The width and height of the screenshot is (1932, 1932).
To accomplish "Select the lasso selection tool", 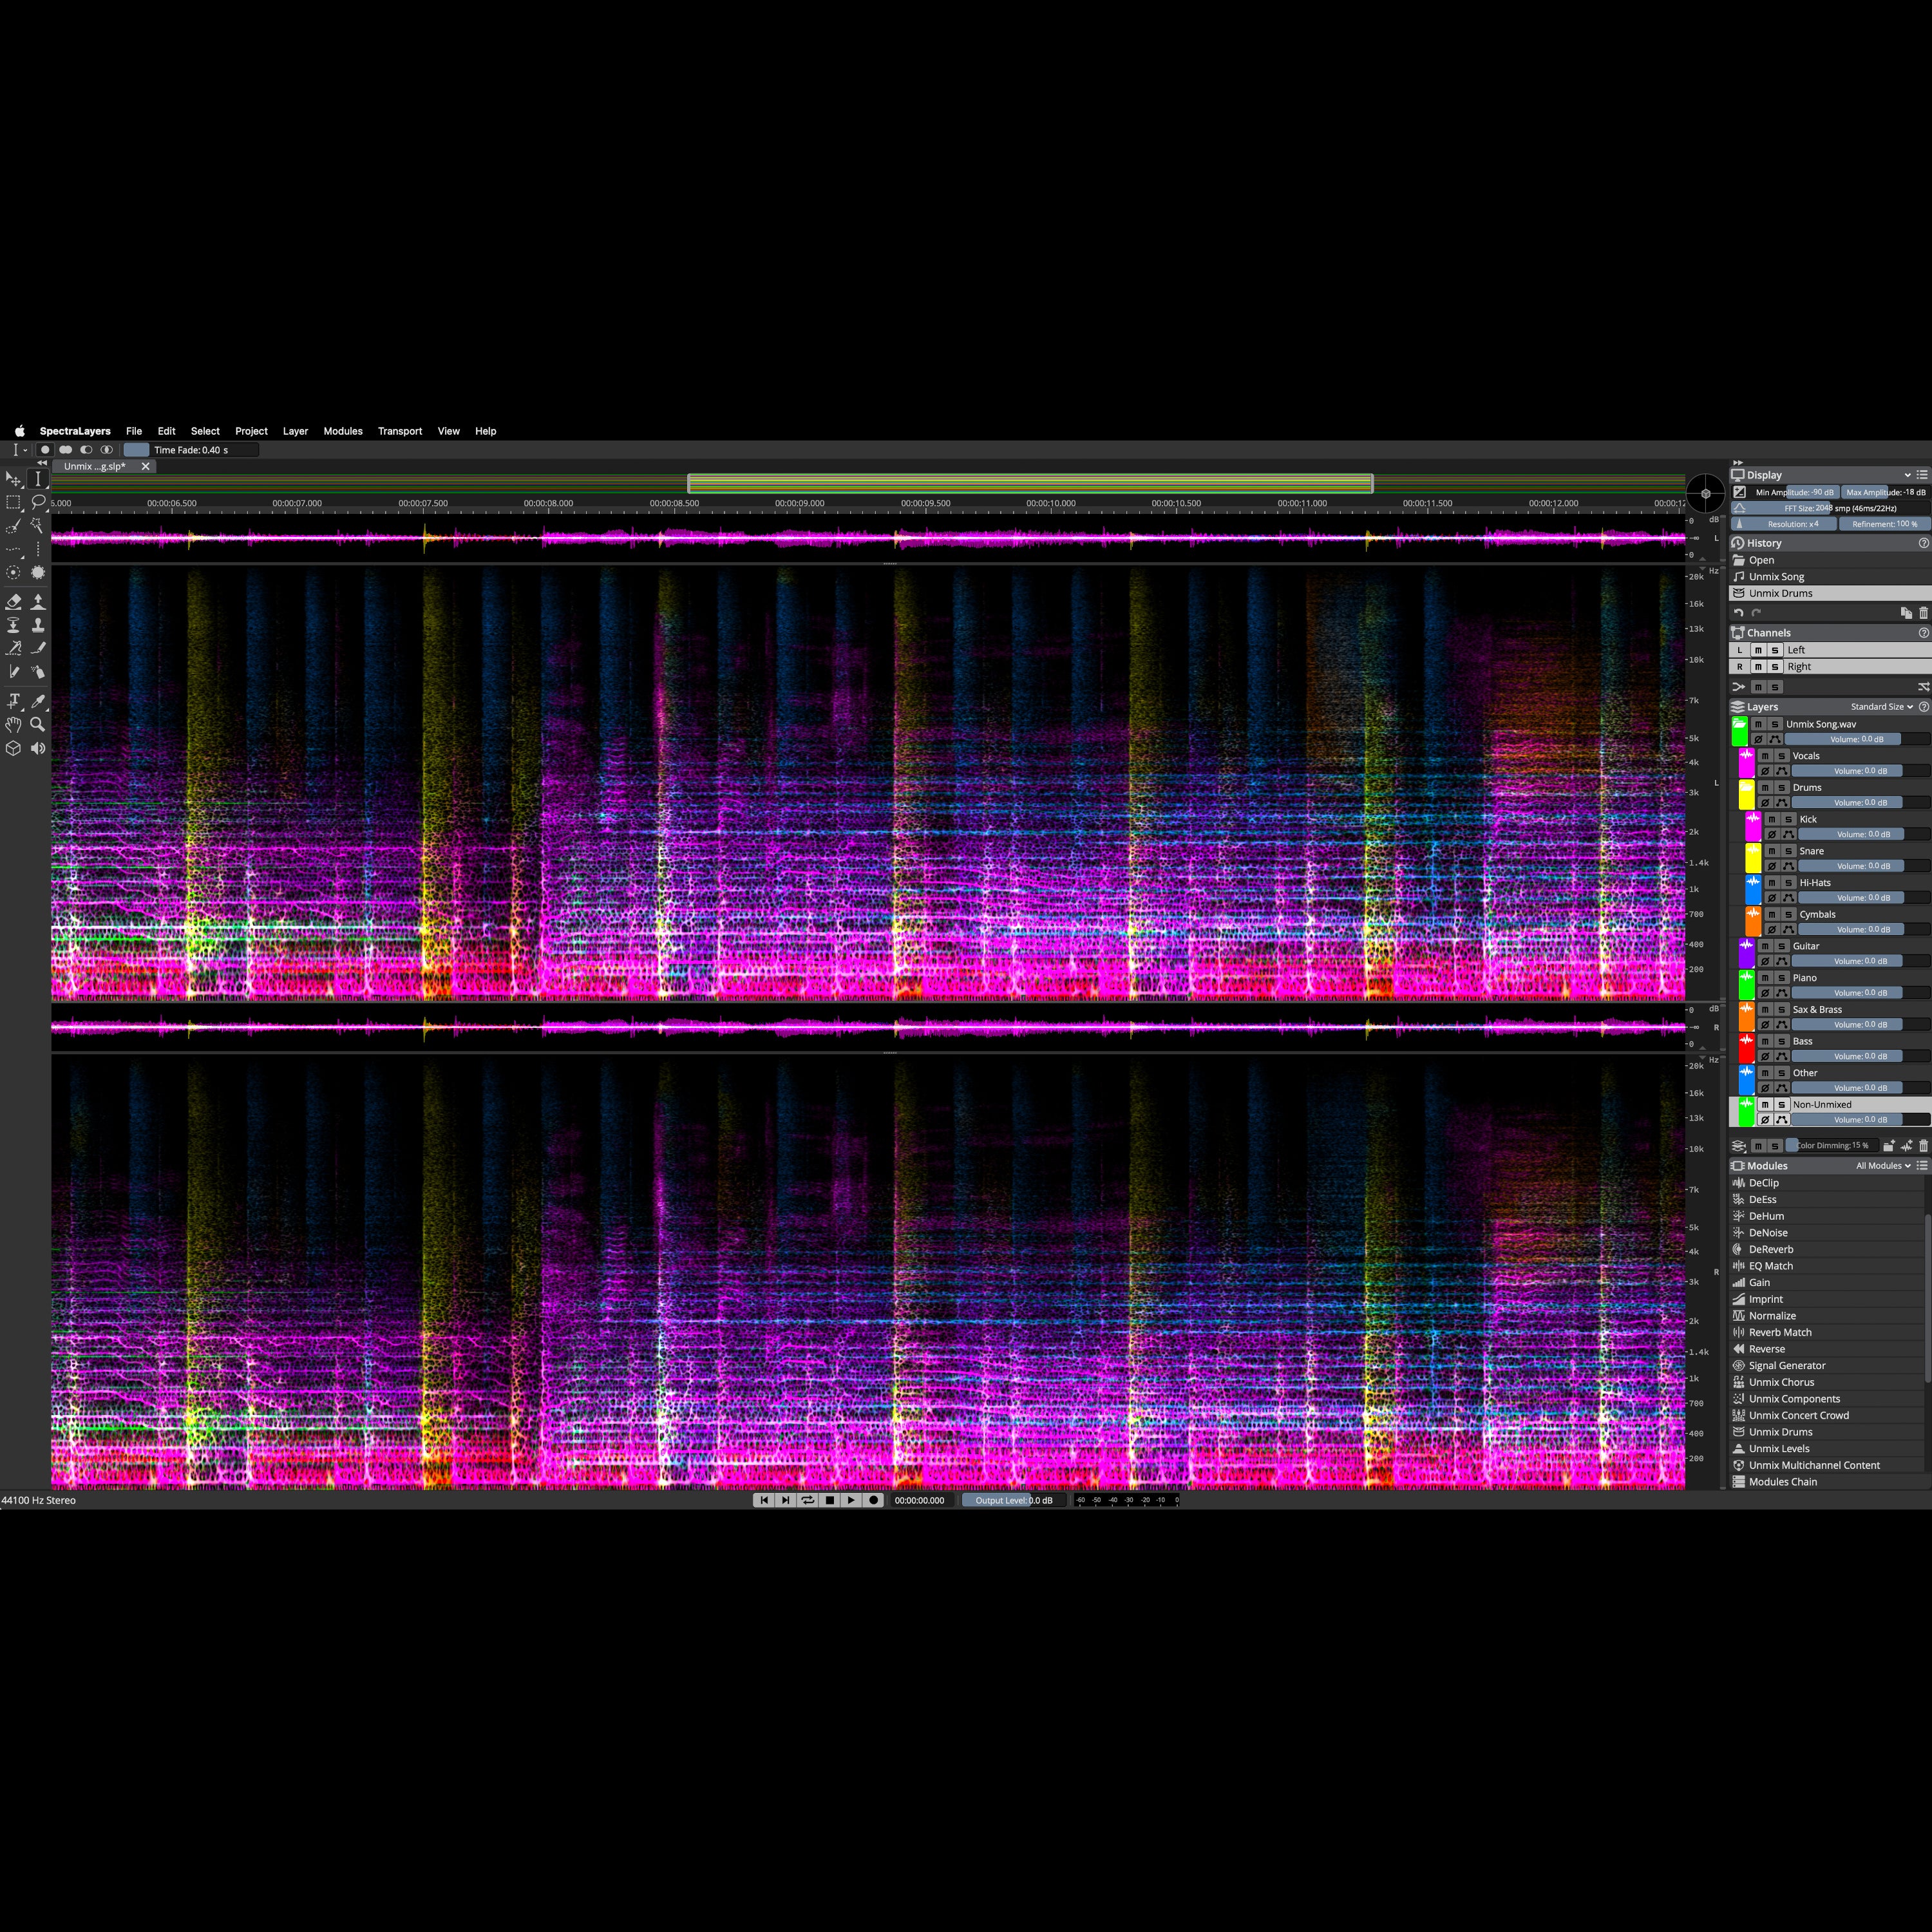I will [x=38, y=503].
